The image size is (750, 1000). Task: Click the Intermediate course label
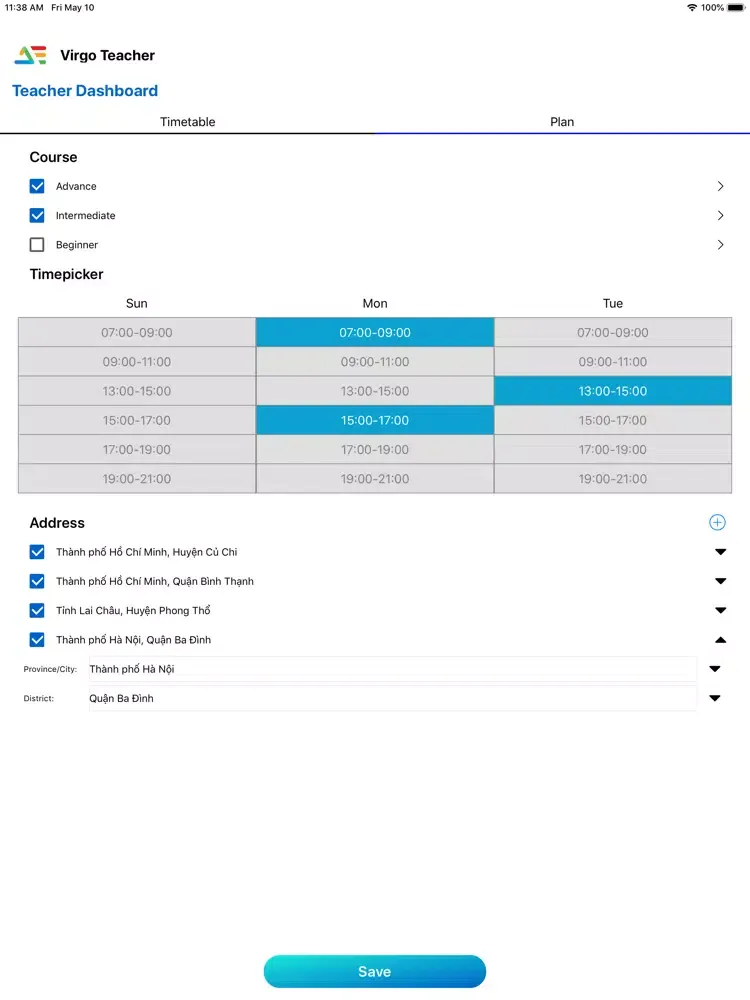[85, 216]
